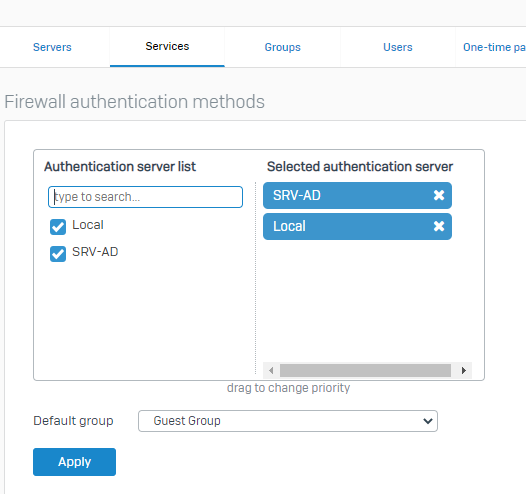Uncheck the SRV-AD authentication server checkbox

(x=58, y=254)
